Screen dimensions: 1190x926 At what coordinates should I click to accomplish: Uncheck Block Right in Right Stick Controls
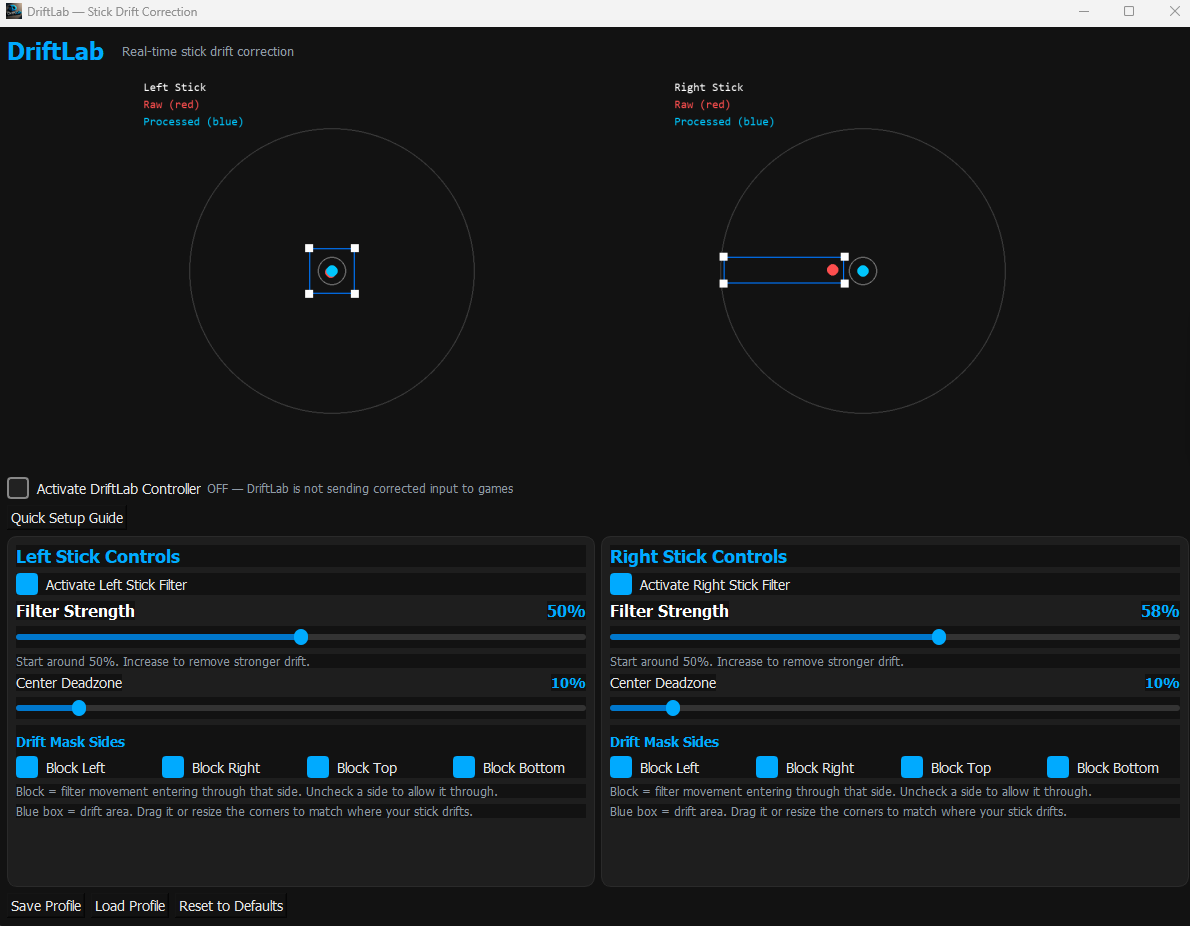767,767
